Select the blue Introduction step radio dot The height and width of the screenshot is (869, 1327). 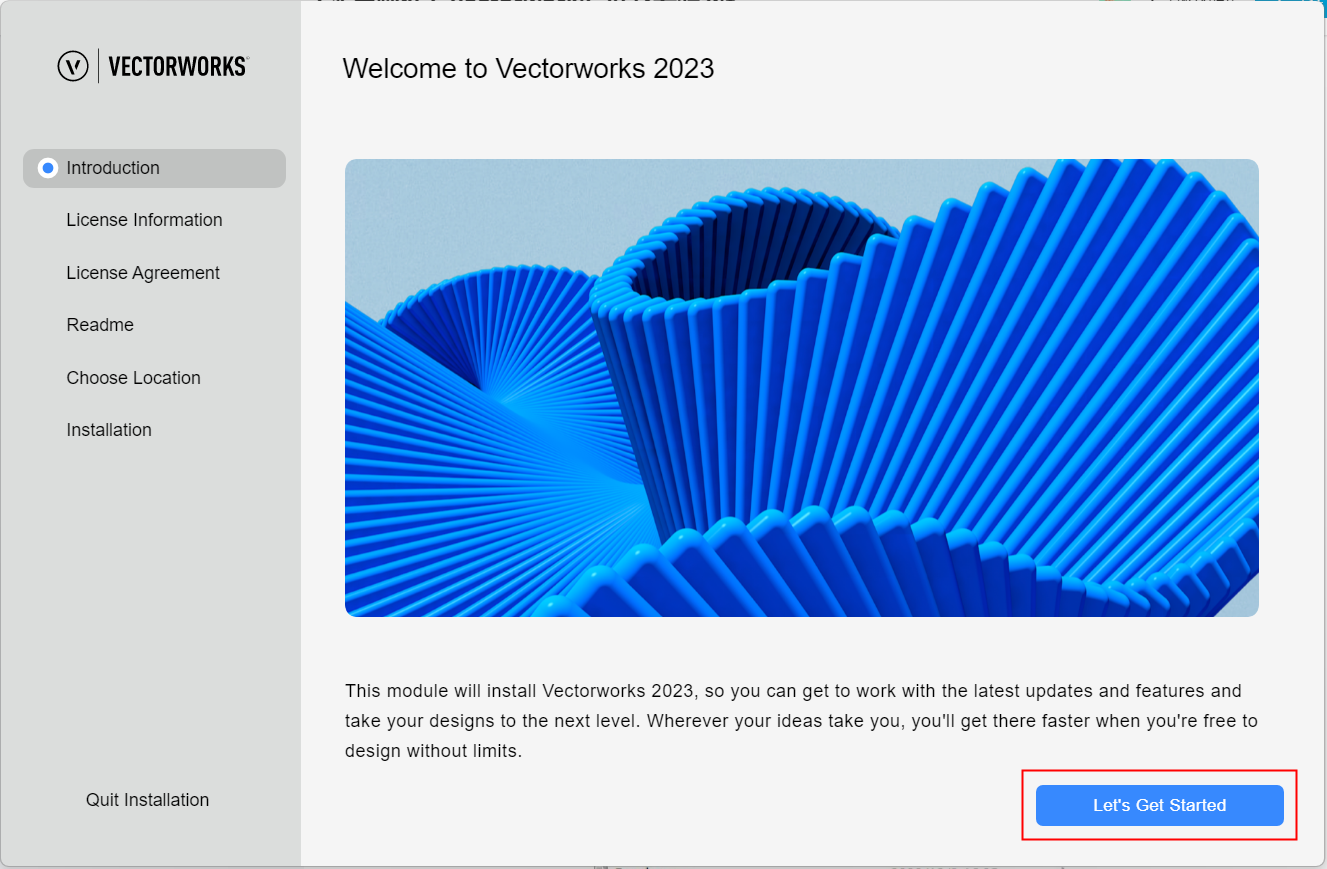click(x=47, y=168)
